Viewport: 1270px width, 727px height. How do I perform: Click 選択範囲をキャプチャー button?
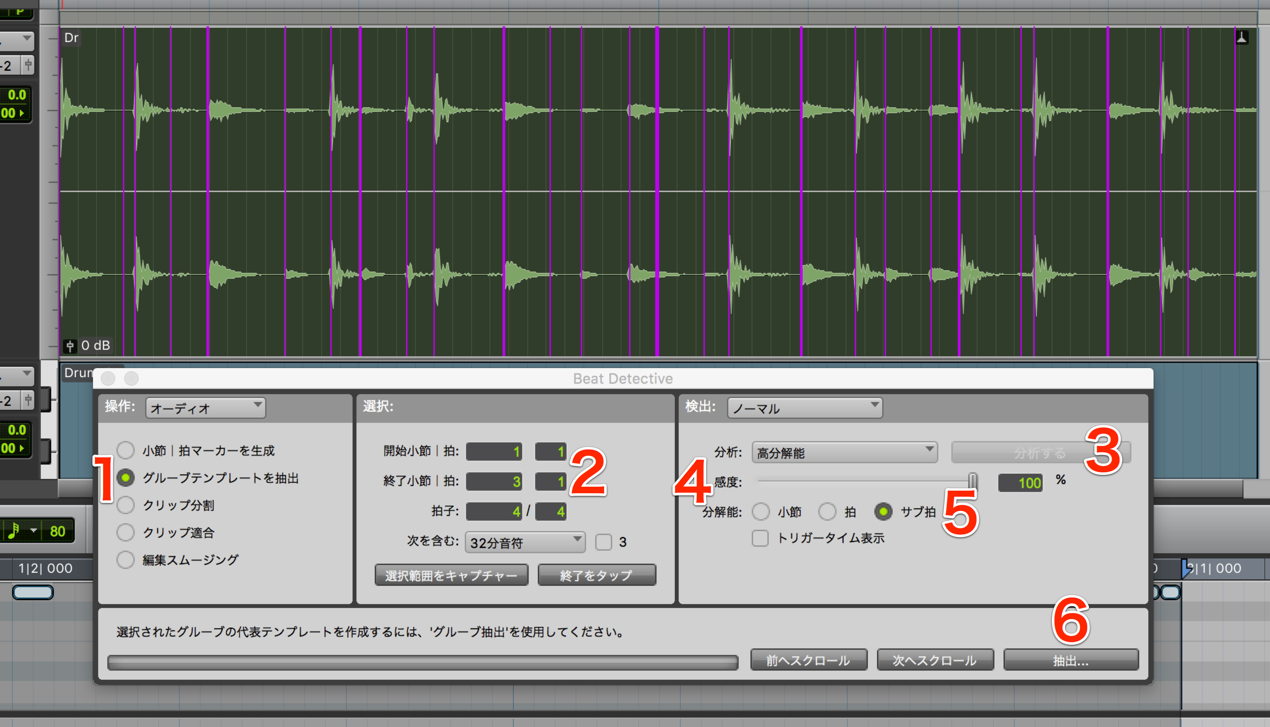(451, 575)
